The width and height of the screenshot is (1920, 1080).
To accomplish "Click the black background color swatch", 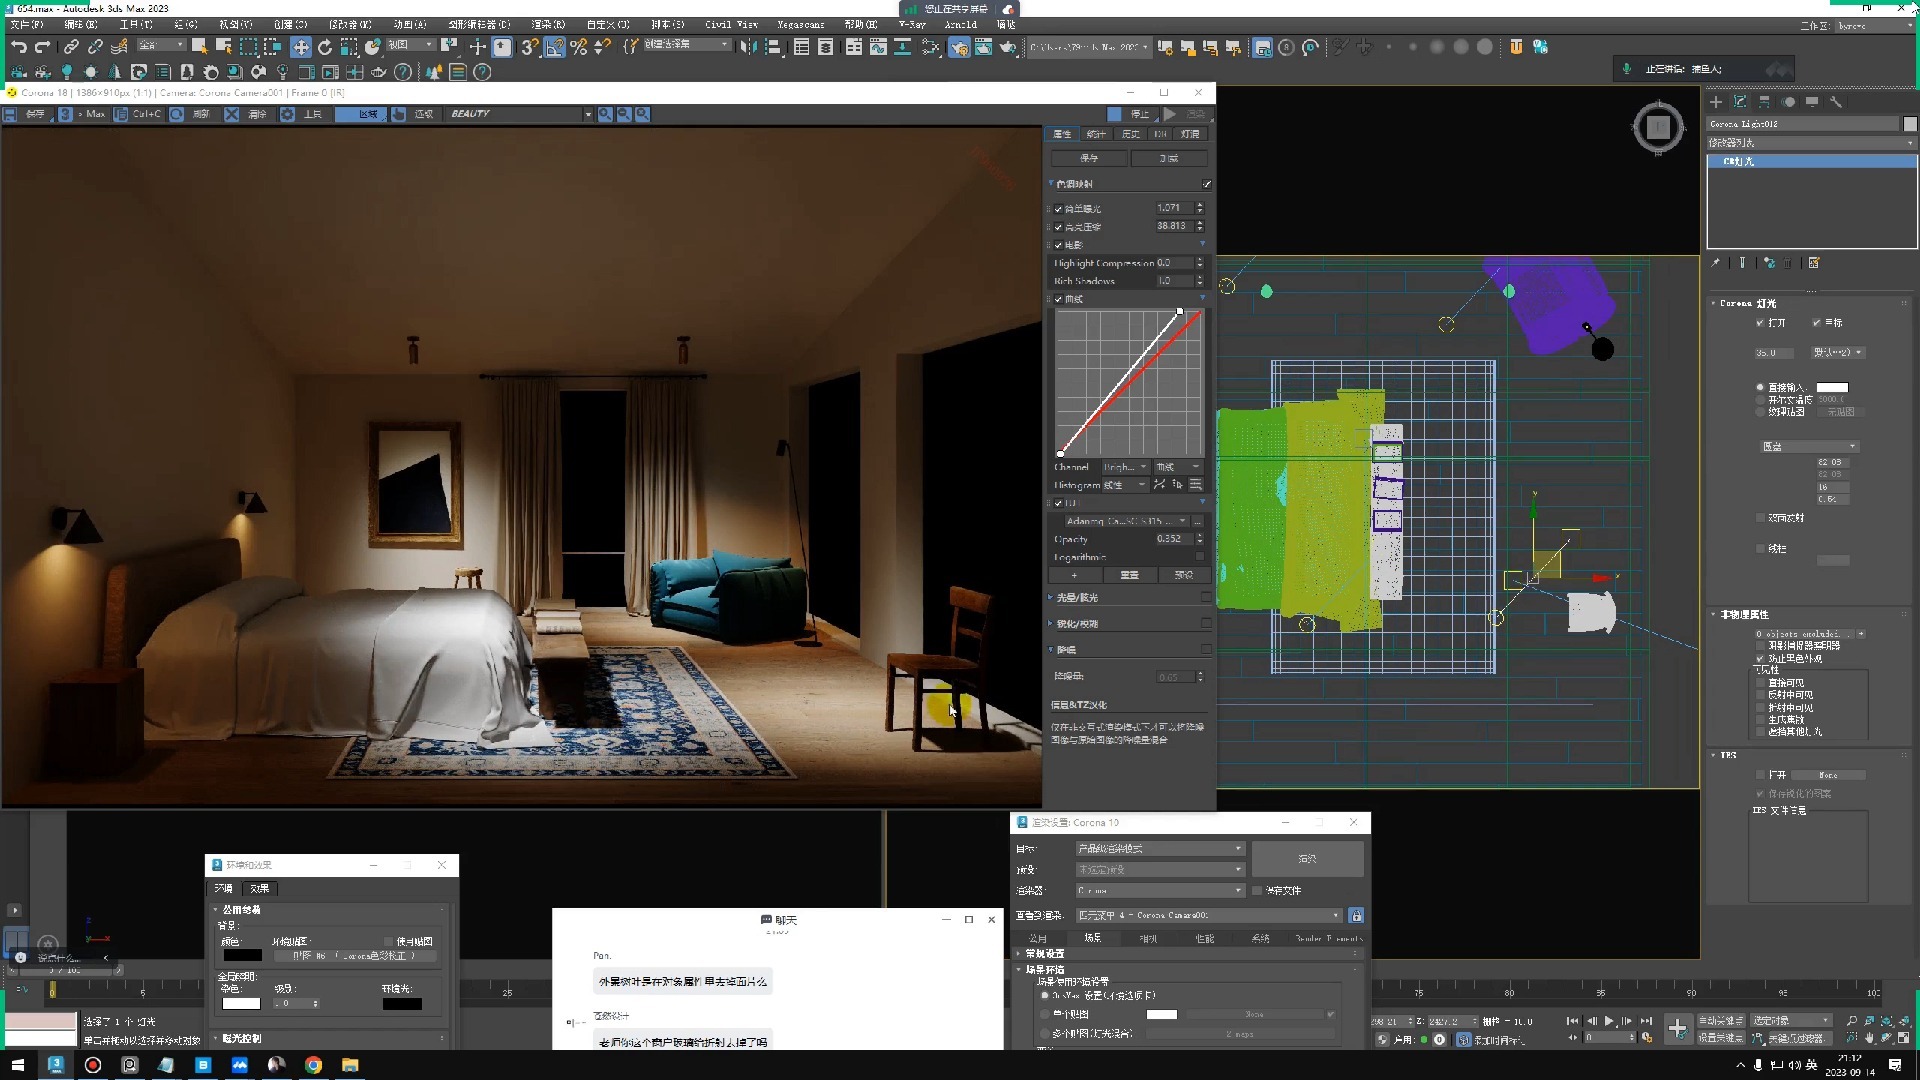I will pos(242,955).
